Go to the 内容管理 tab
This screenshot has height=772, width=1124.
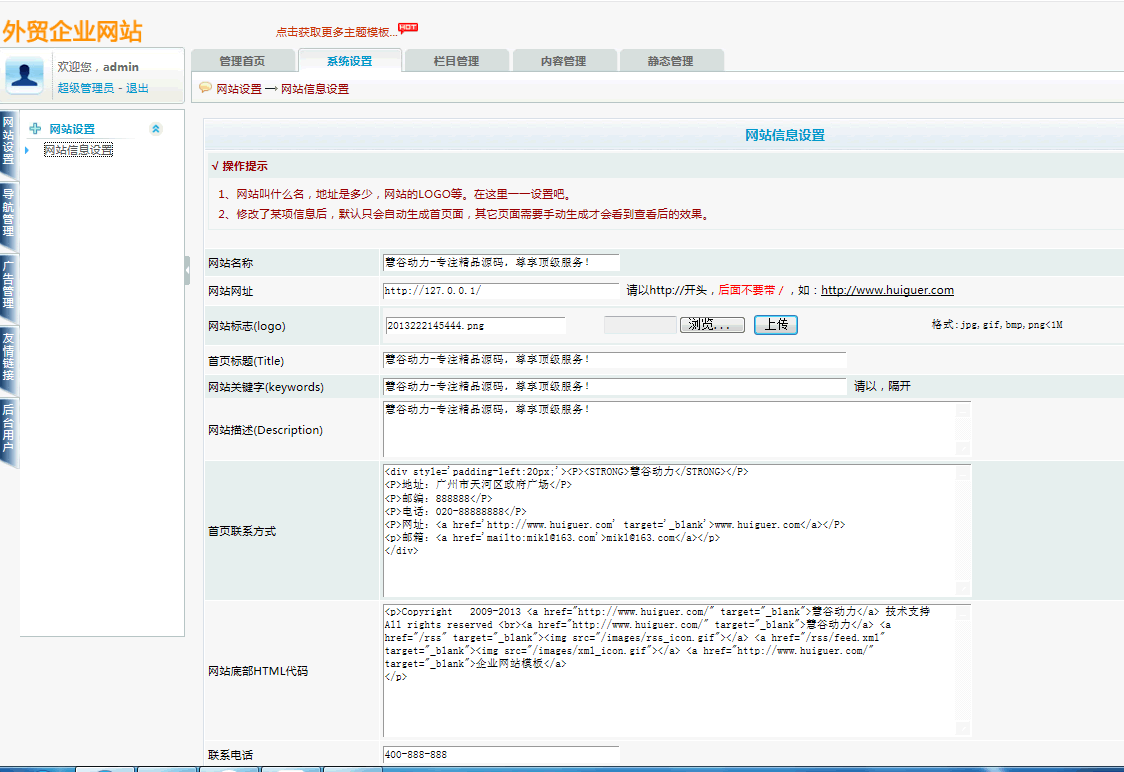[563, 61]
